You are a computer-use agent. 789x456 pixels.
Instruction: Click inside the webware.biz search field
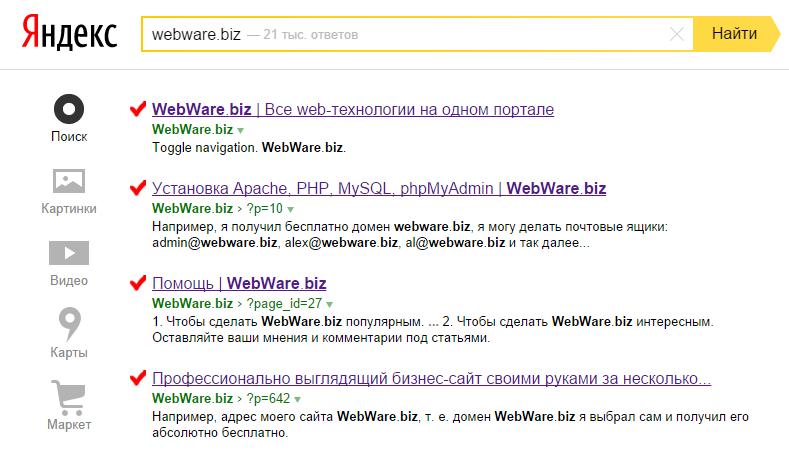[x=417, y=34]
